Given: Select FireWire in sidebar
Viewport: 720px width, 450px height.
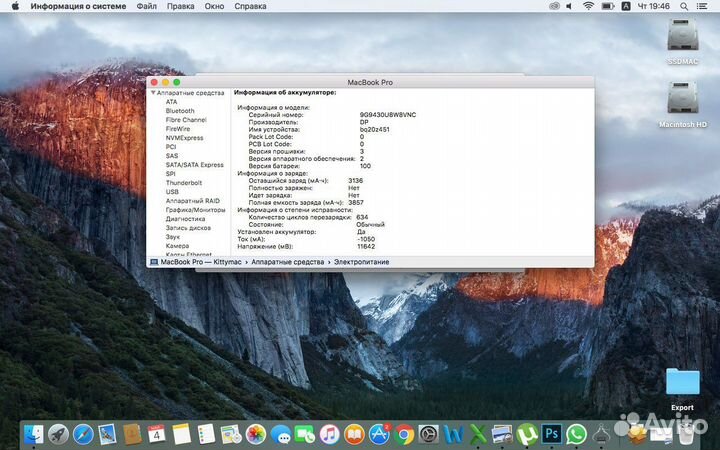Looking at the screenshot, I should pyautogui.click(x=178, y=129).
